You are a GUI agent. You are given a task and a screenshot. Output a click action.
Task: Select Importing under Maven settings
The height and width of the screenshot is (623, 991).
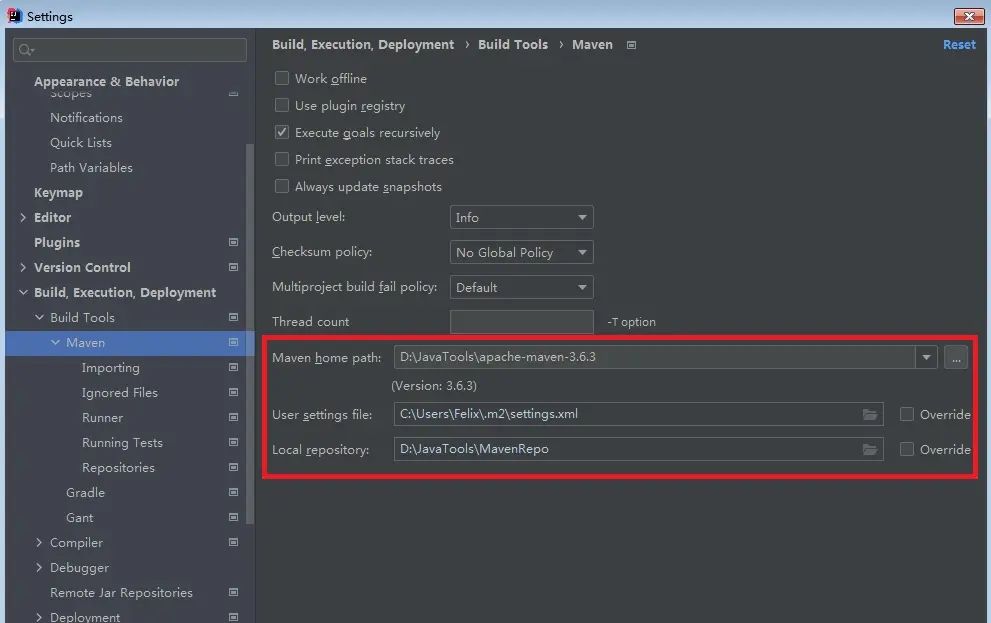pyautogui.click(x=111, y=367)
